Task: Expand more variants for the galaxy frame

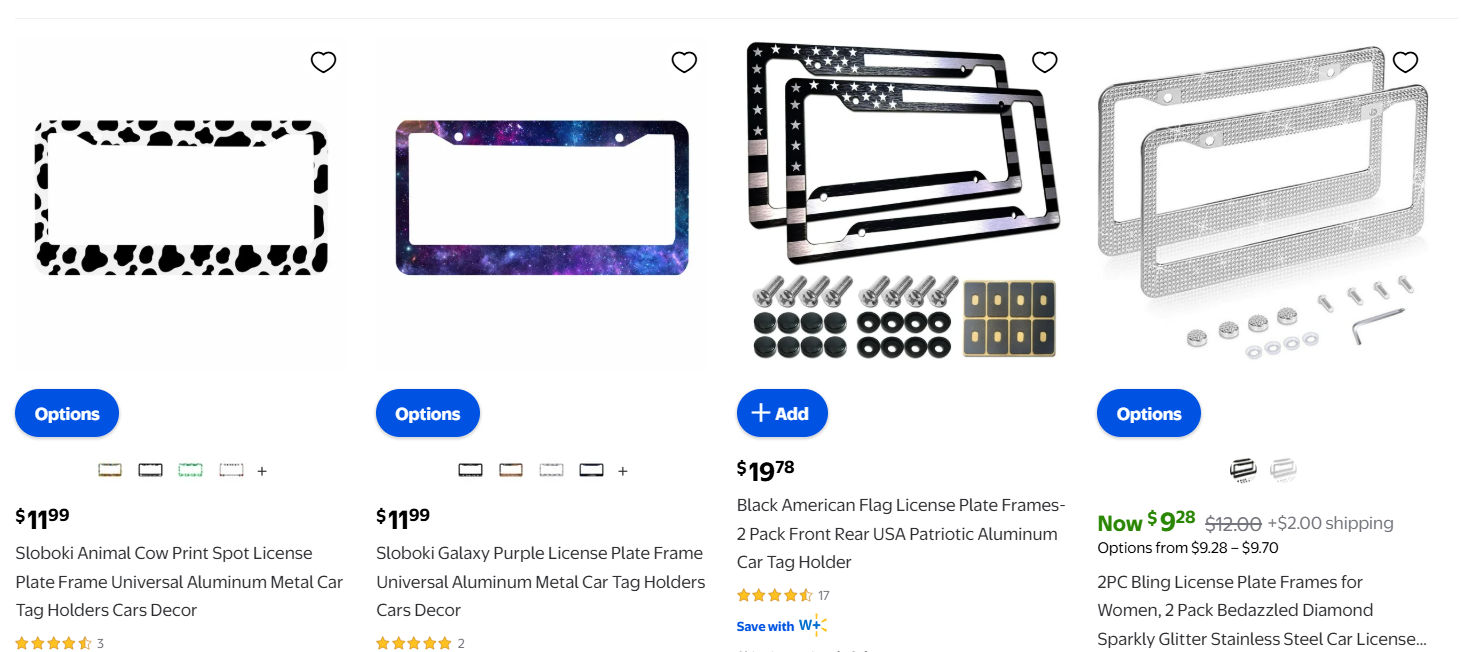Action: coord(623,471)
